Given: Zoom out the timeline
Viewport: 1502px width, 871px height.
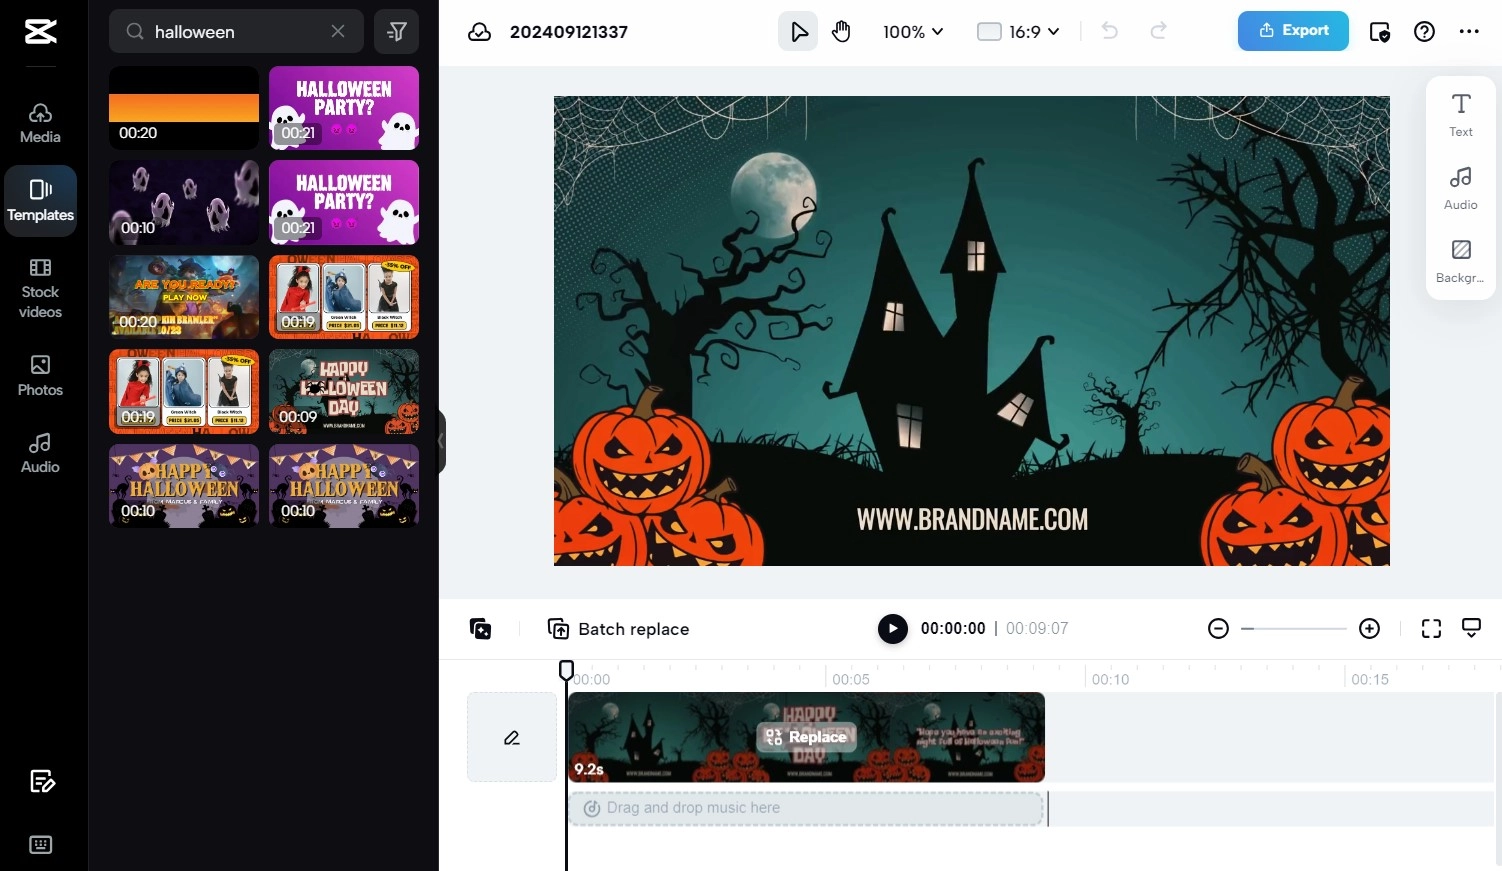Looking at the screenshot, I should 1218,629.
